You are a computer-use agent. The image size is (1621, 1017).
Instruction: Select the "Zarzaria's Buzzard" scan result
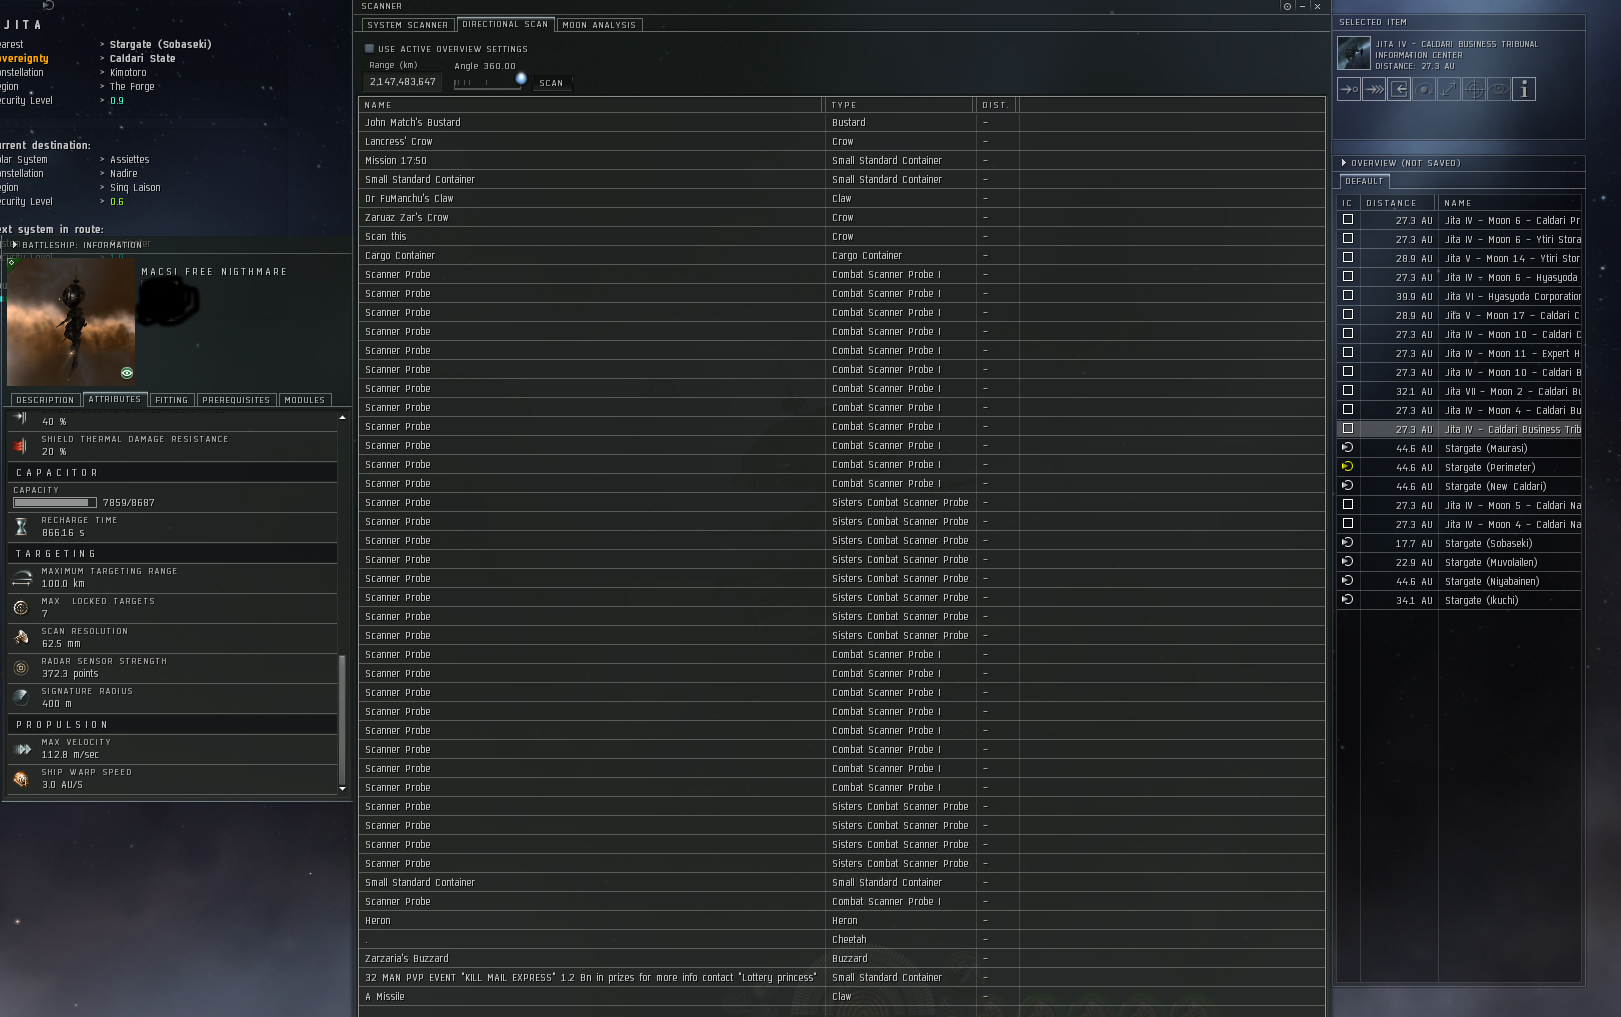pos(842,958)
